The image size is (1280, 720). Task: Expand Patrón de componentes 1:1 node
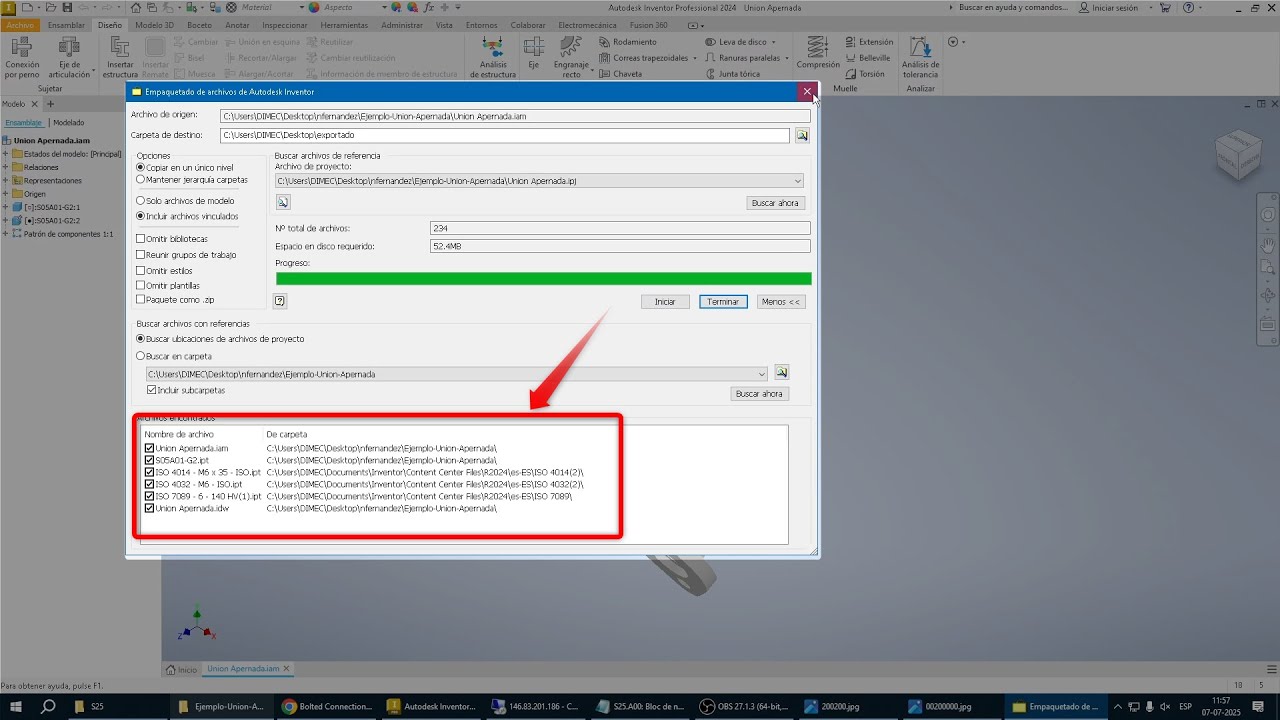5,233
